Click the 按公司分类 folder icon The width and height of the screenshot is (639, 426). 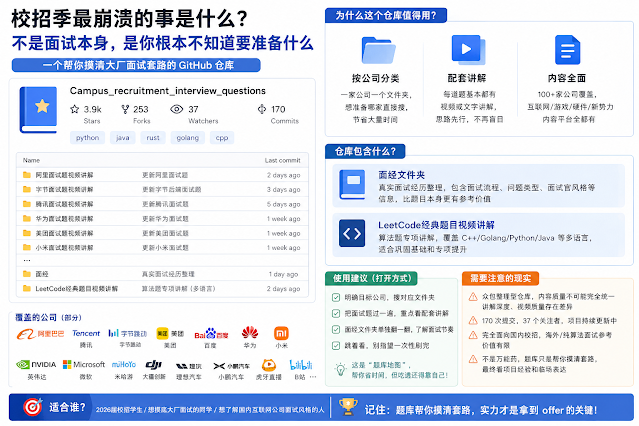tap(378, 51)
